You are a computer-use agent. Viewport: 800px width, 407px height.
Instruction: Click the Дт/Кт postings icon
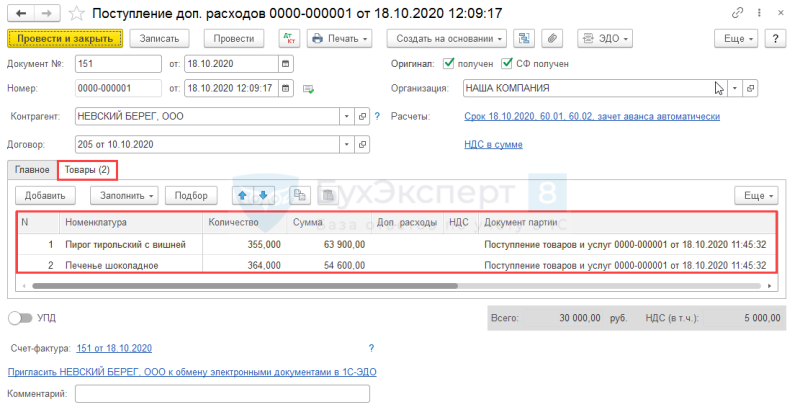(289, 39)
